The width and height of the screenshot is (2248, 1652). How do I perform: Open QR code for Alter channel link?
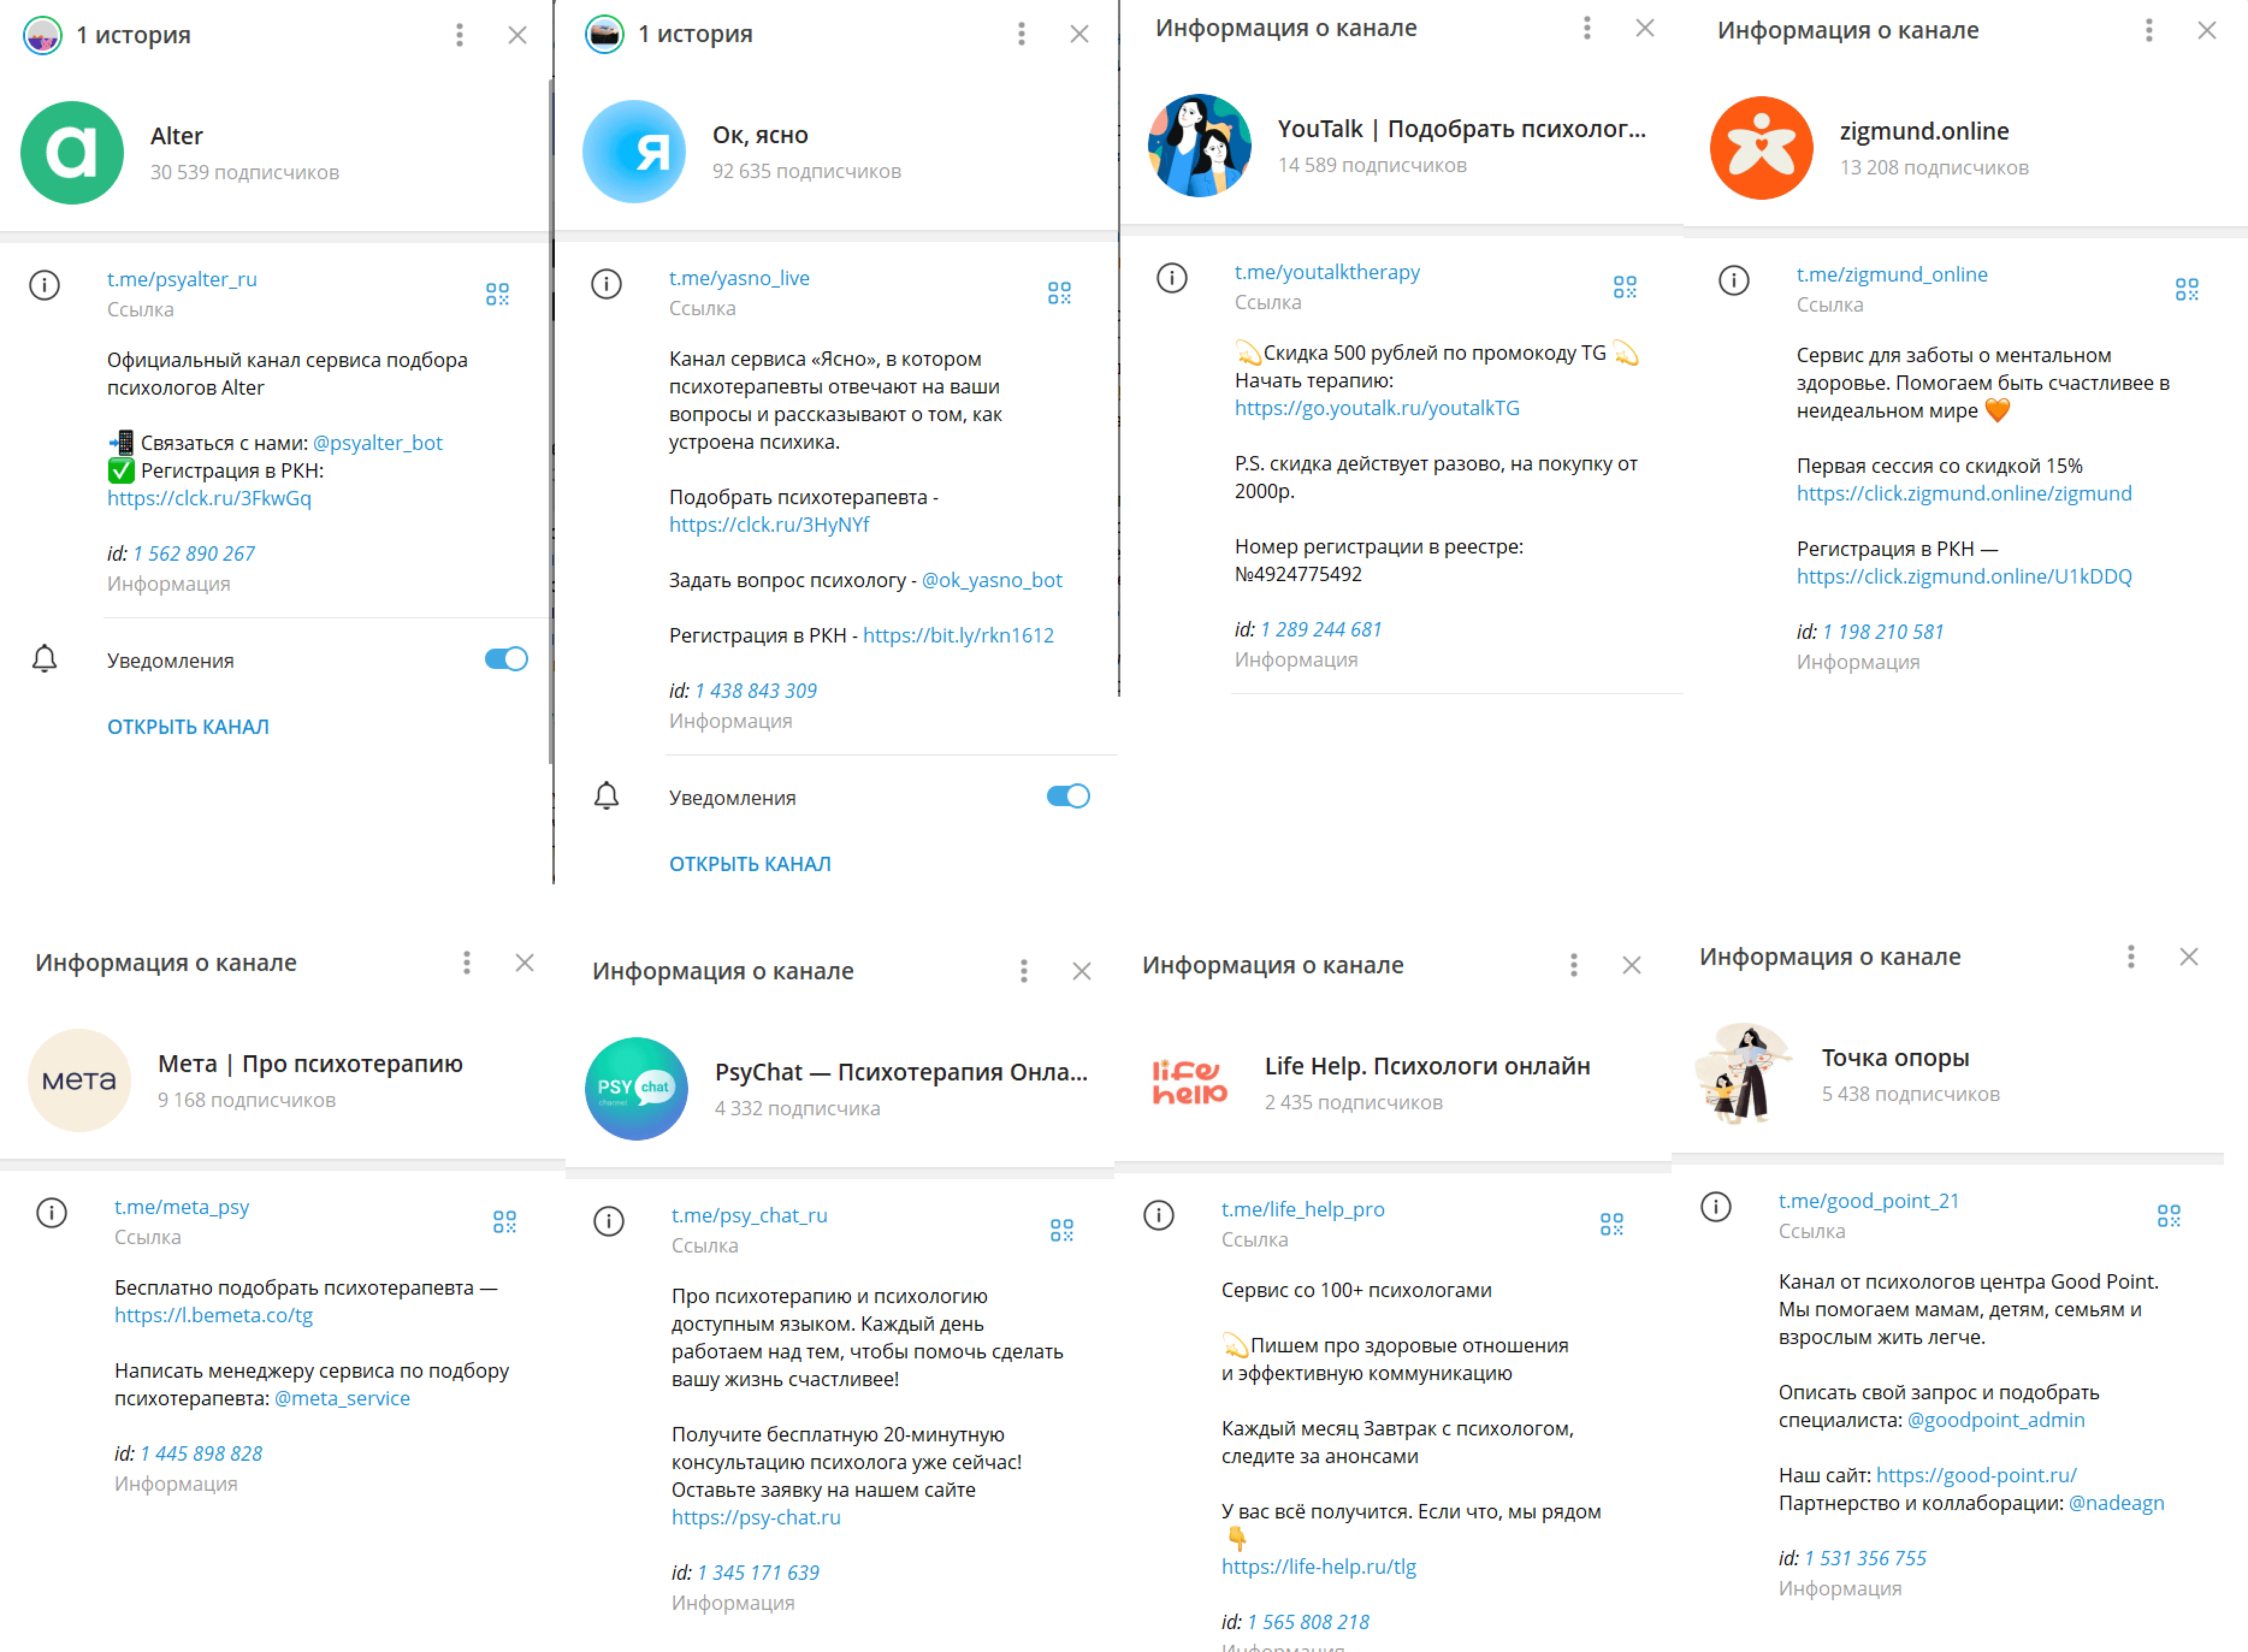tap(497, 293)
